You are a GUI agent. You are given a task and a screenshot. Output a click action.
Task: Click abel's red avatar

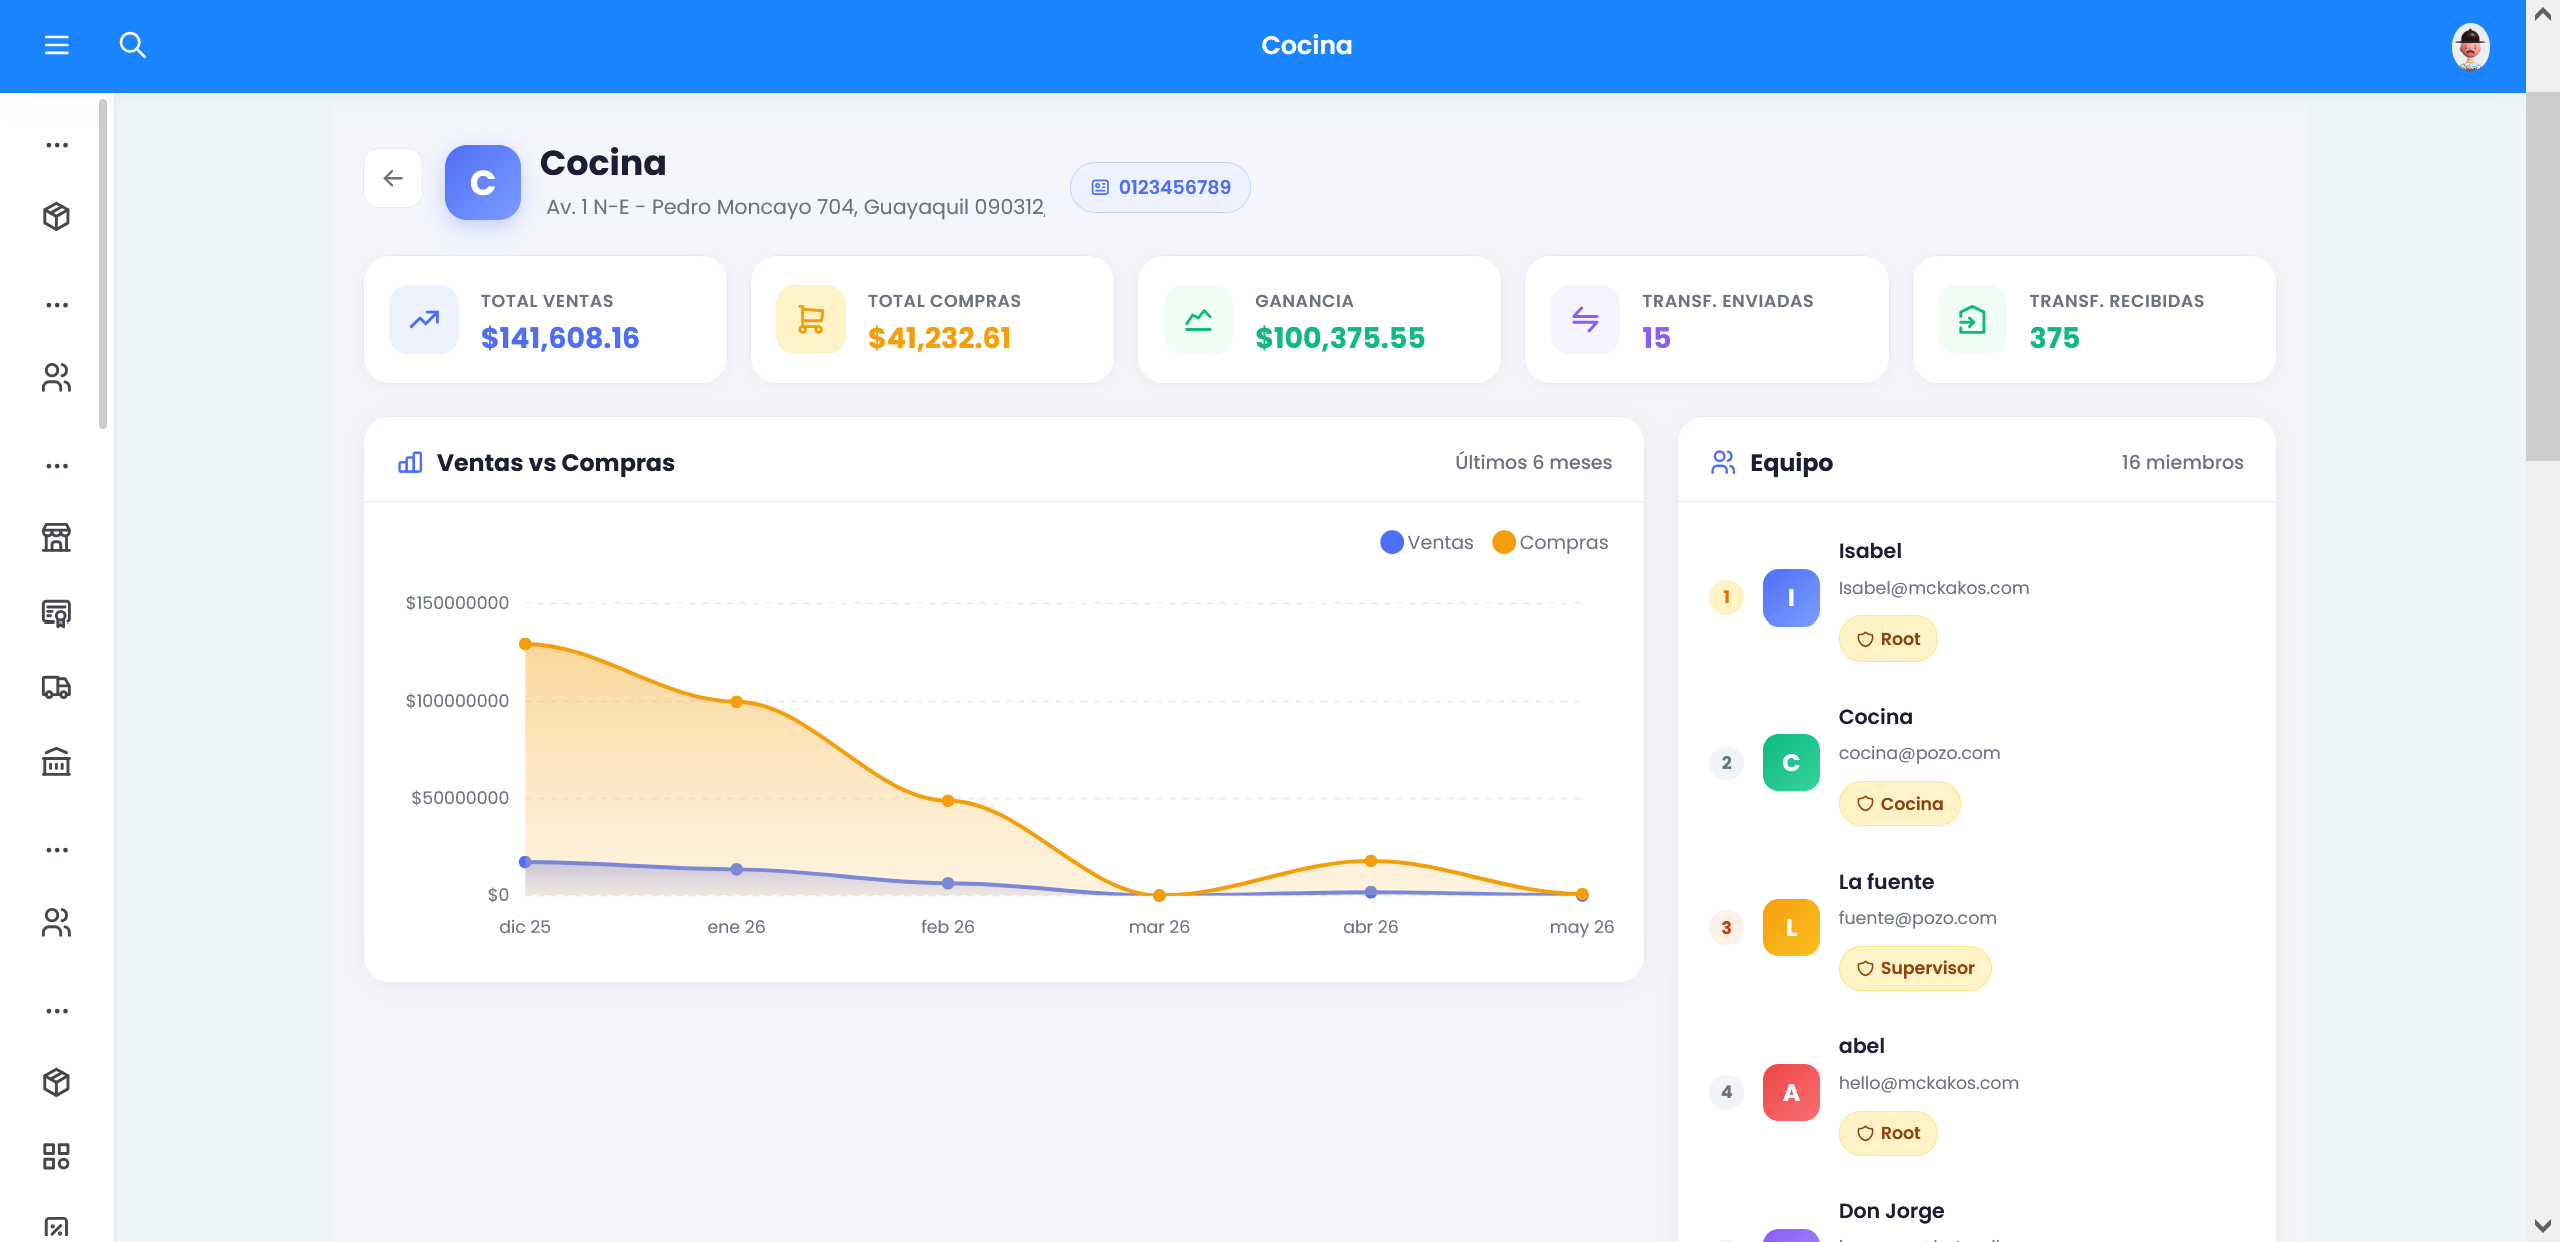point(1791,1093)
